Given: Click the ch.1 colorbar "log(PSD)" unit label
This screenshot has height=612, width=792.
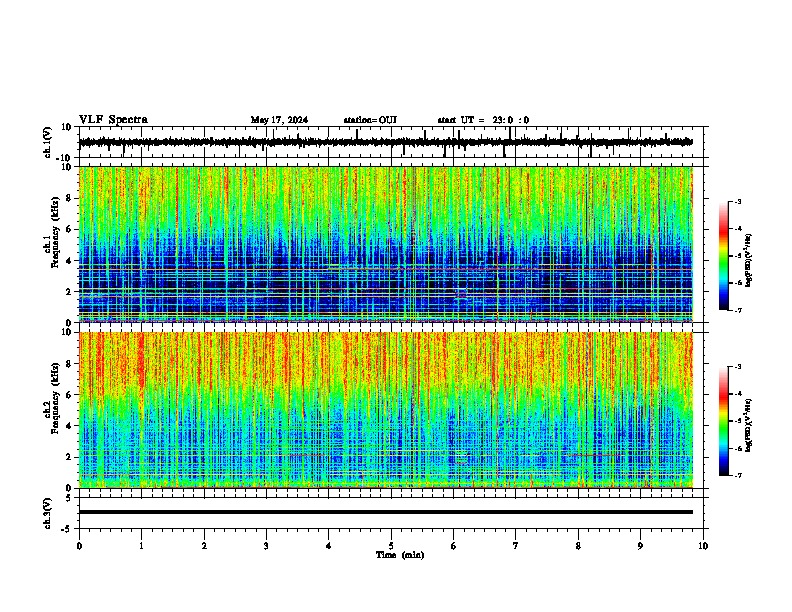Looking at the screenshot, I should [748, 261].
